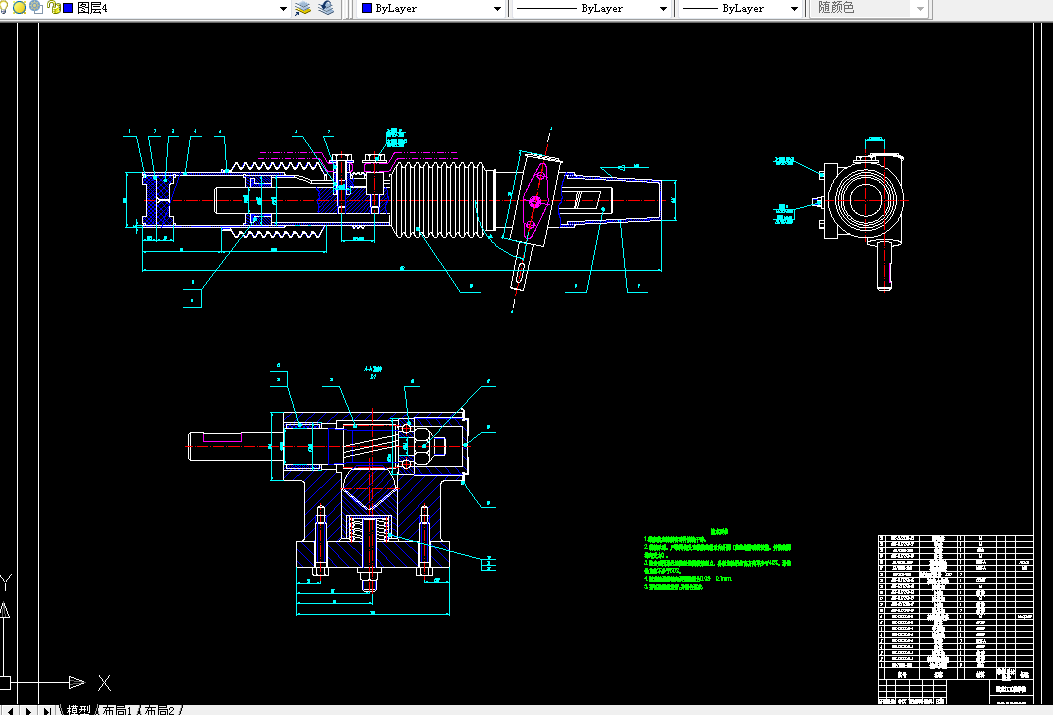Toggle the layer freeze sun icon

(20, 8)
